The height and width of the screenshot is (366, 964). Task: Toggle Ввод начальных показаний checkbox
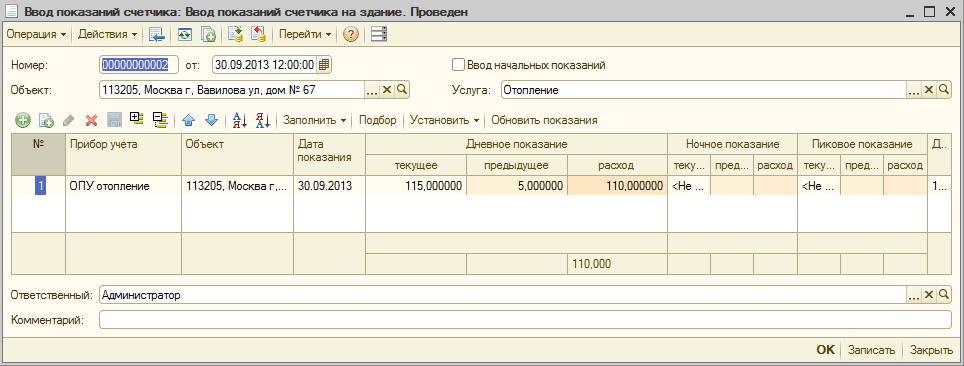457,65
